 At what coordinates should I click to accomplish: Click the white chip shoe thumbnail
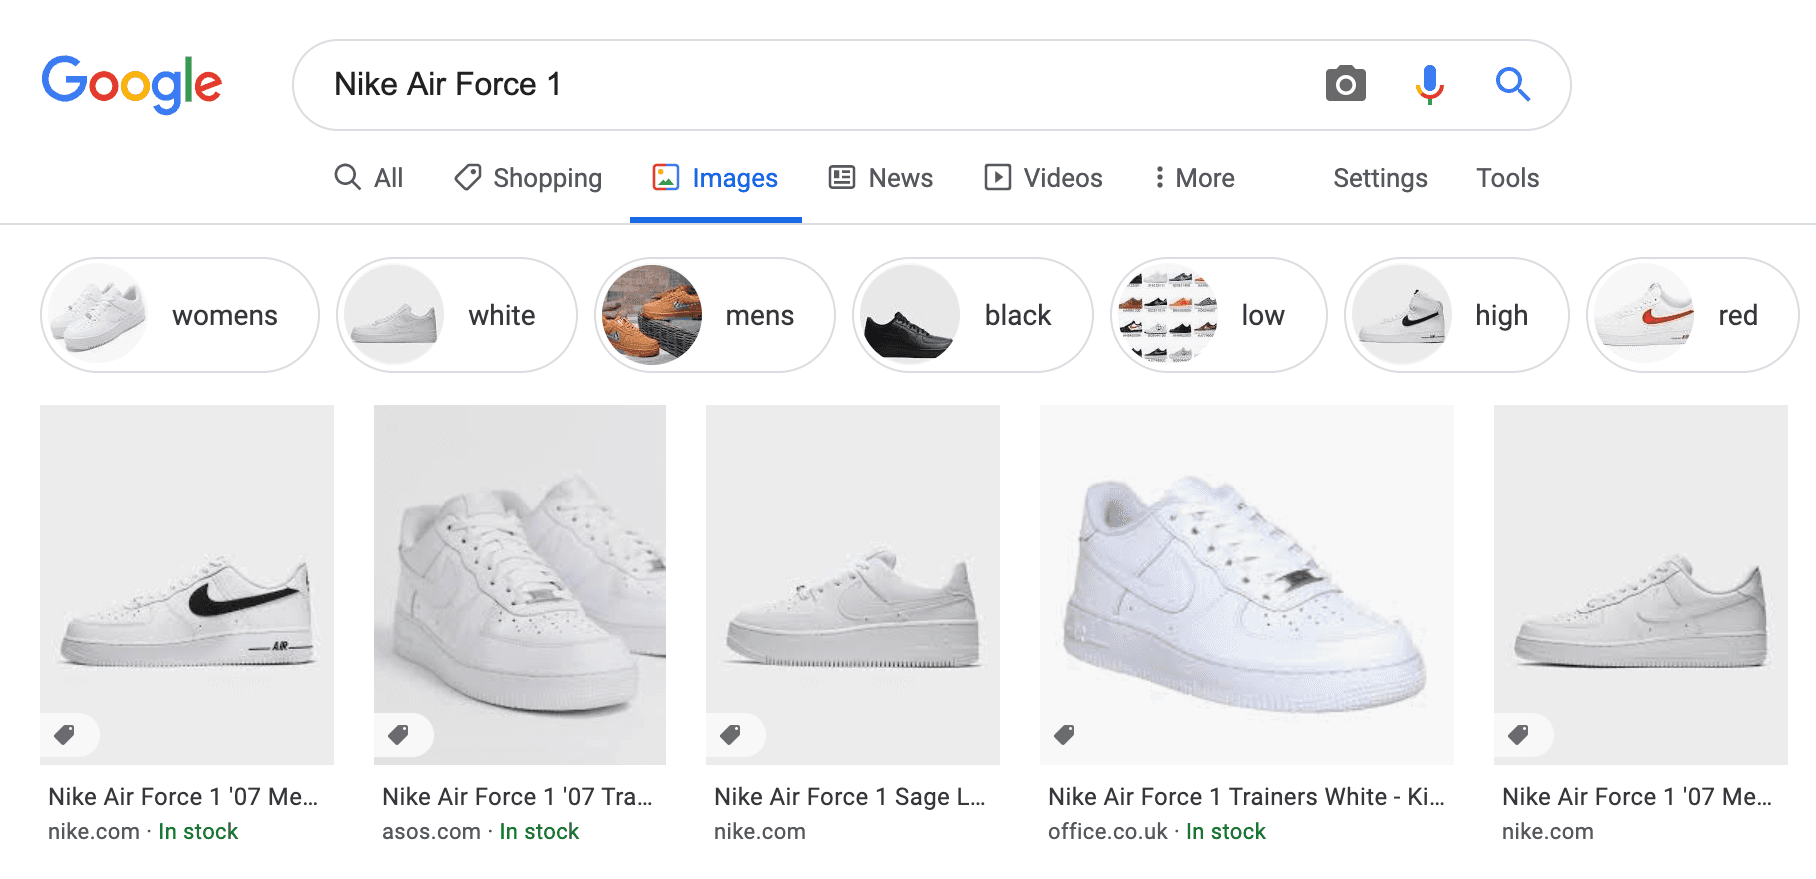(393, 315)
